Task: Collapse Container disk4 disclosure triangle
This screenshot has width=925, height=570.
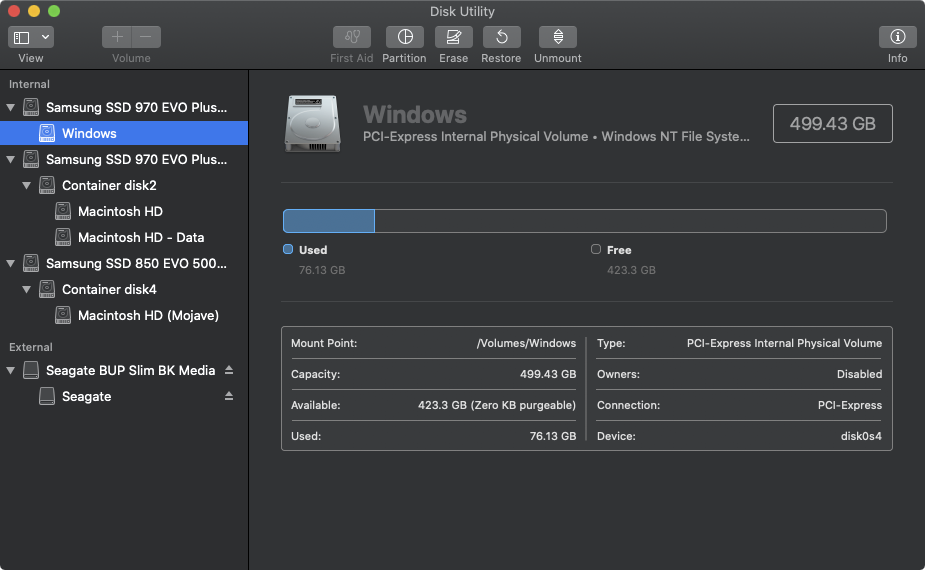Action: pos(27,289)
